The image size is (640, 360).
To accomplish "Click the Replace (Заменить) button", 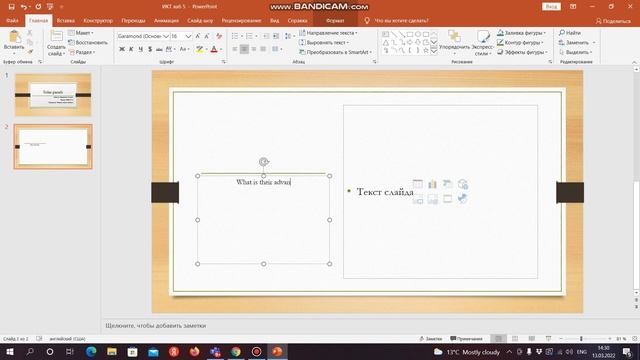I will tap(577, 42).
